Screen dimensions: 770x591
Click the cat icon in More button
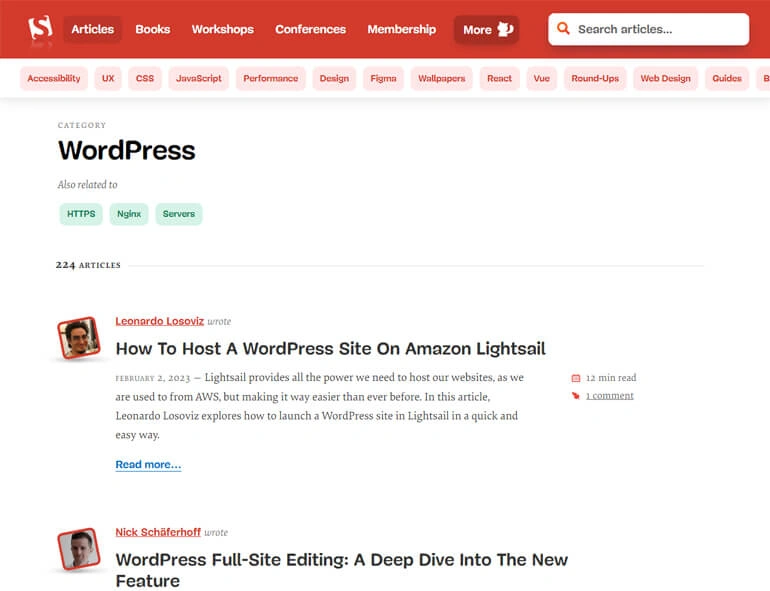[x=505, y=29]
